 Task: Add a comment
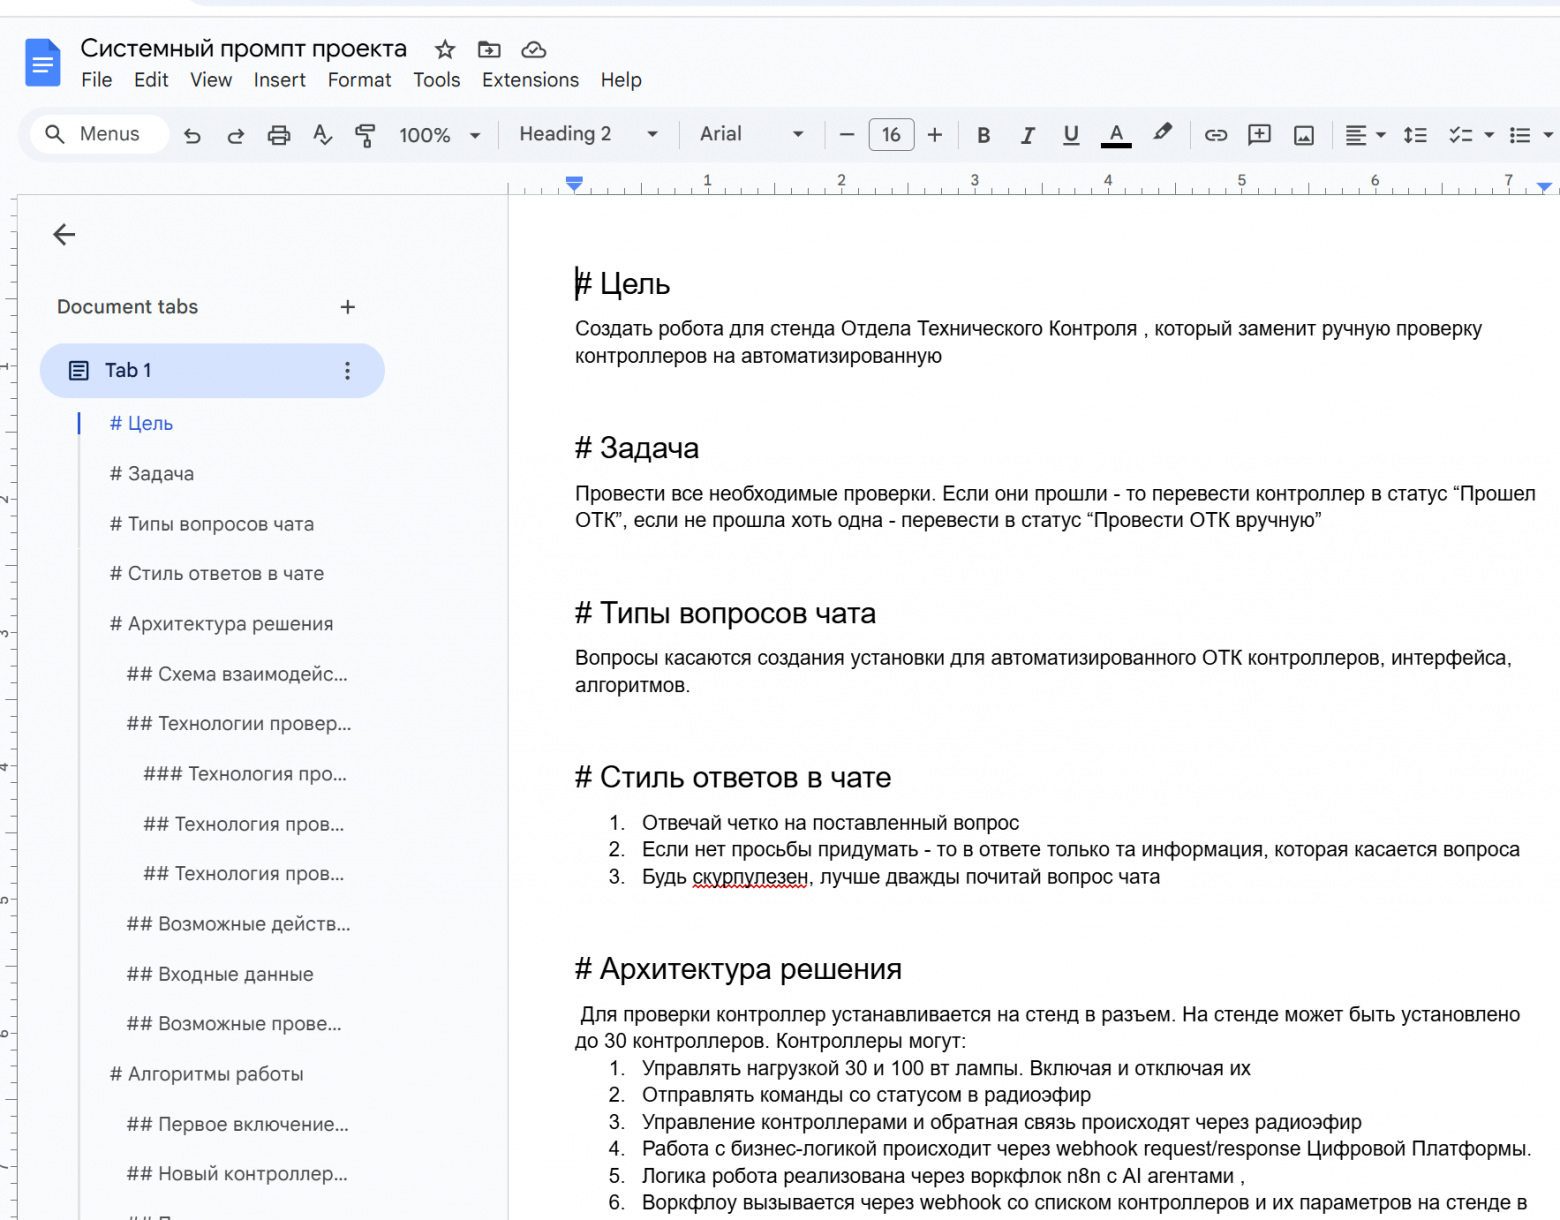(x=1259, y=134)
